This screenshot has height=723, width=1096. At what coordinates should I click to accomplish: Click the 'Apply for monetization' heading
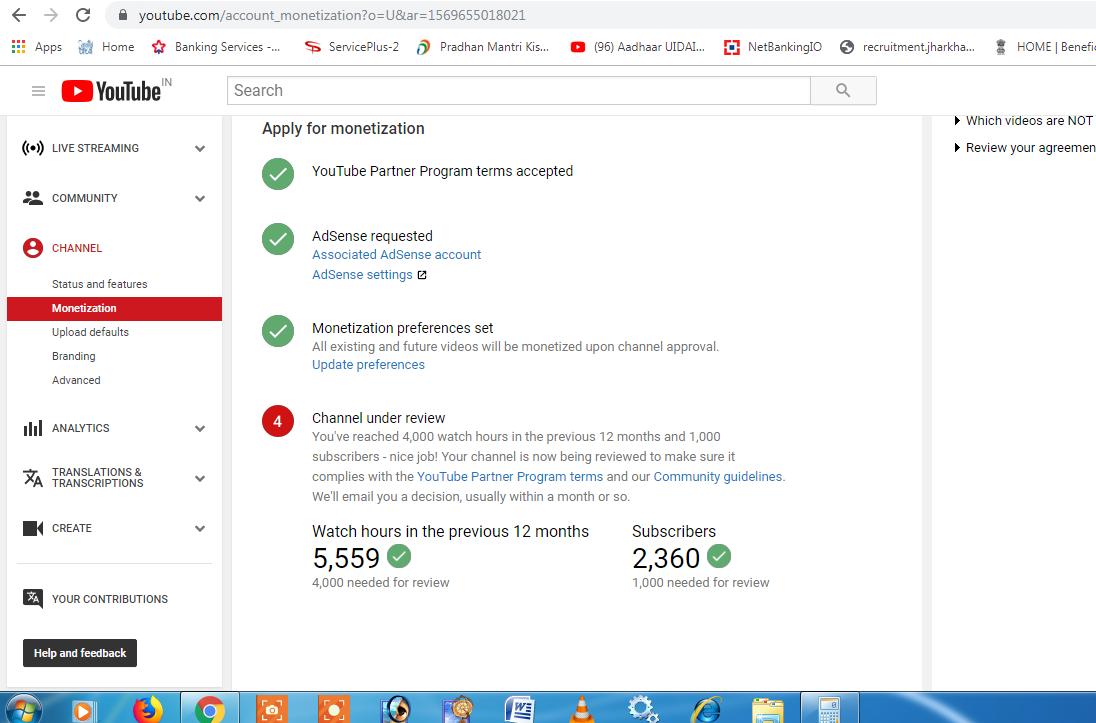tap(343, 129)
